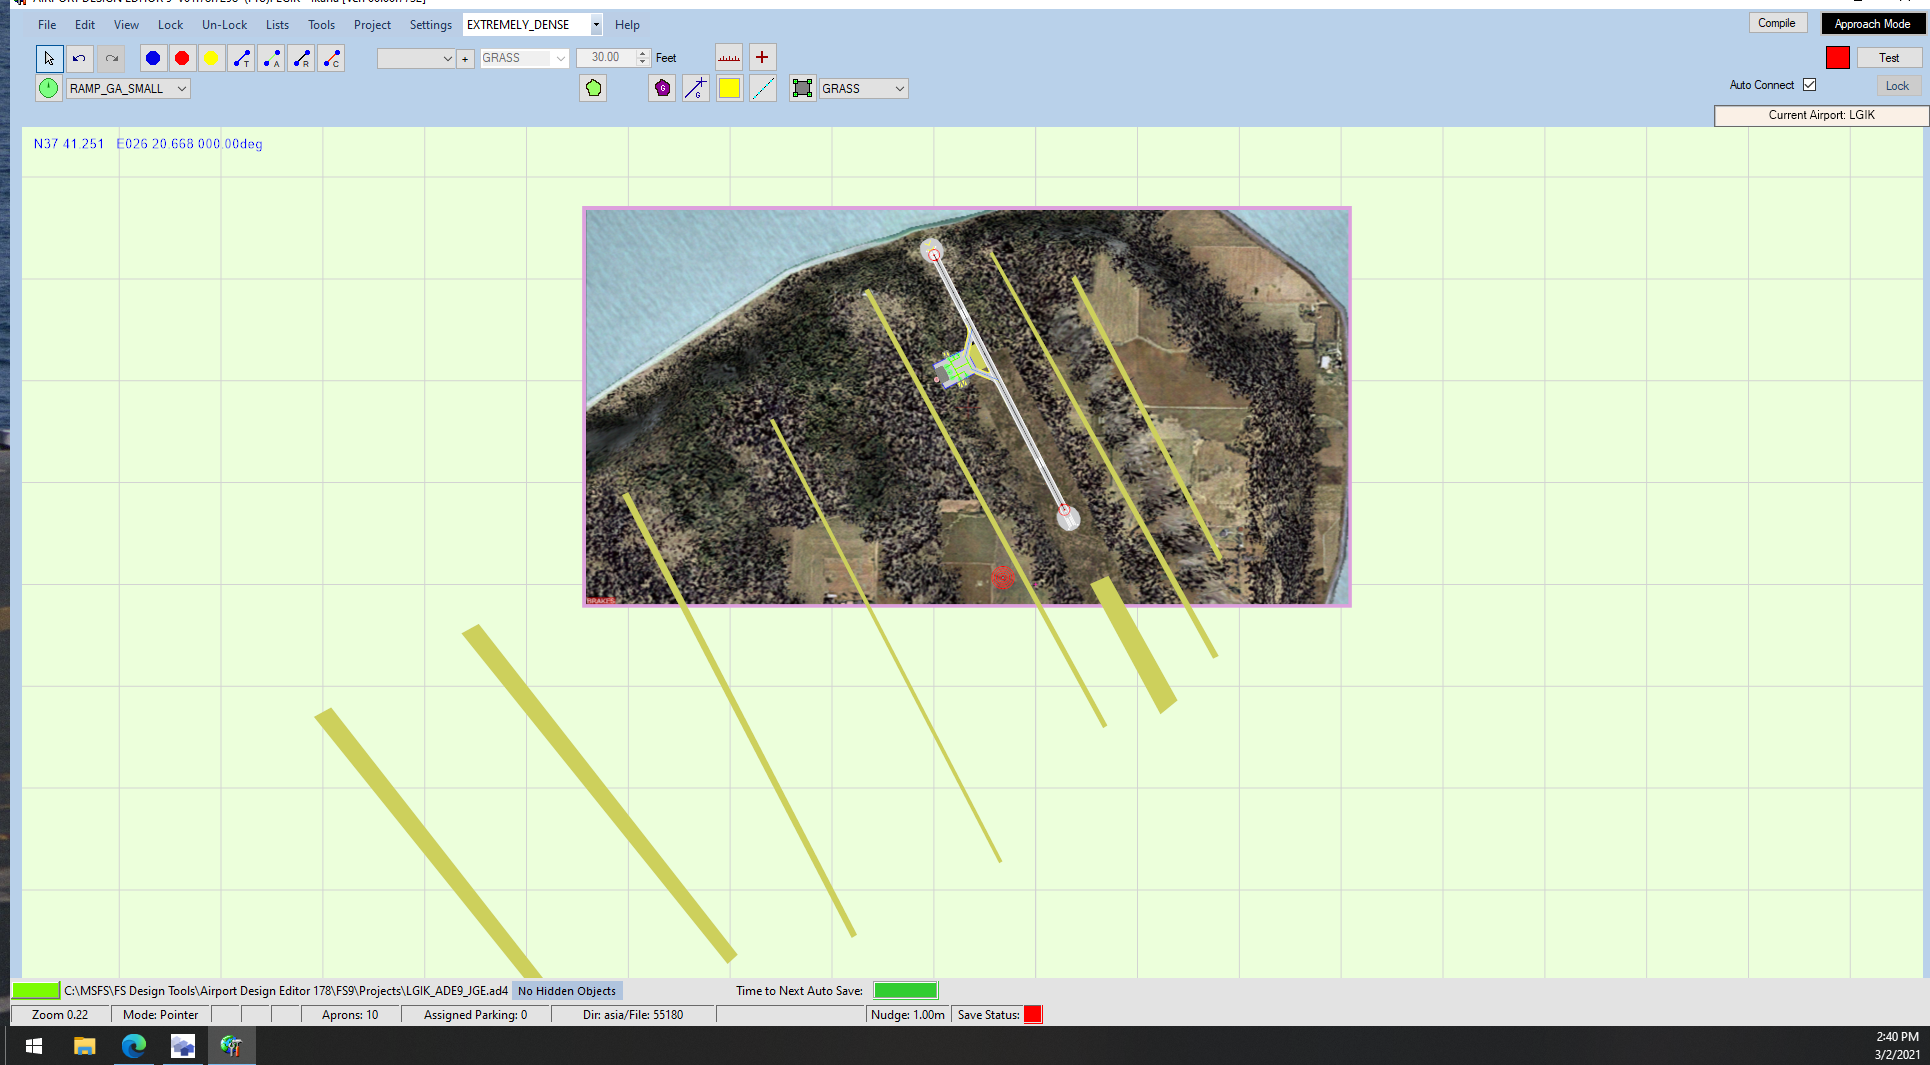Click the Mode: Pointer status entry
The width and height of the screenshot is (1930, 1065).
pos(161,1015)
